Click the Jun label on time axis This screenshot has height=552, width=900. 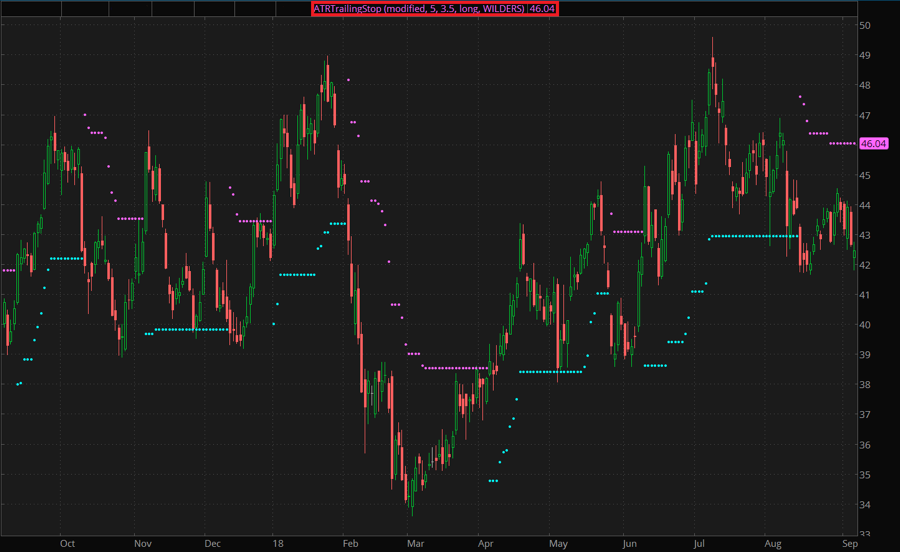(629, 543)
